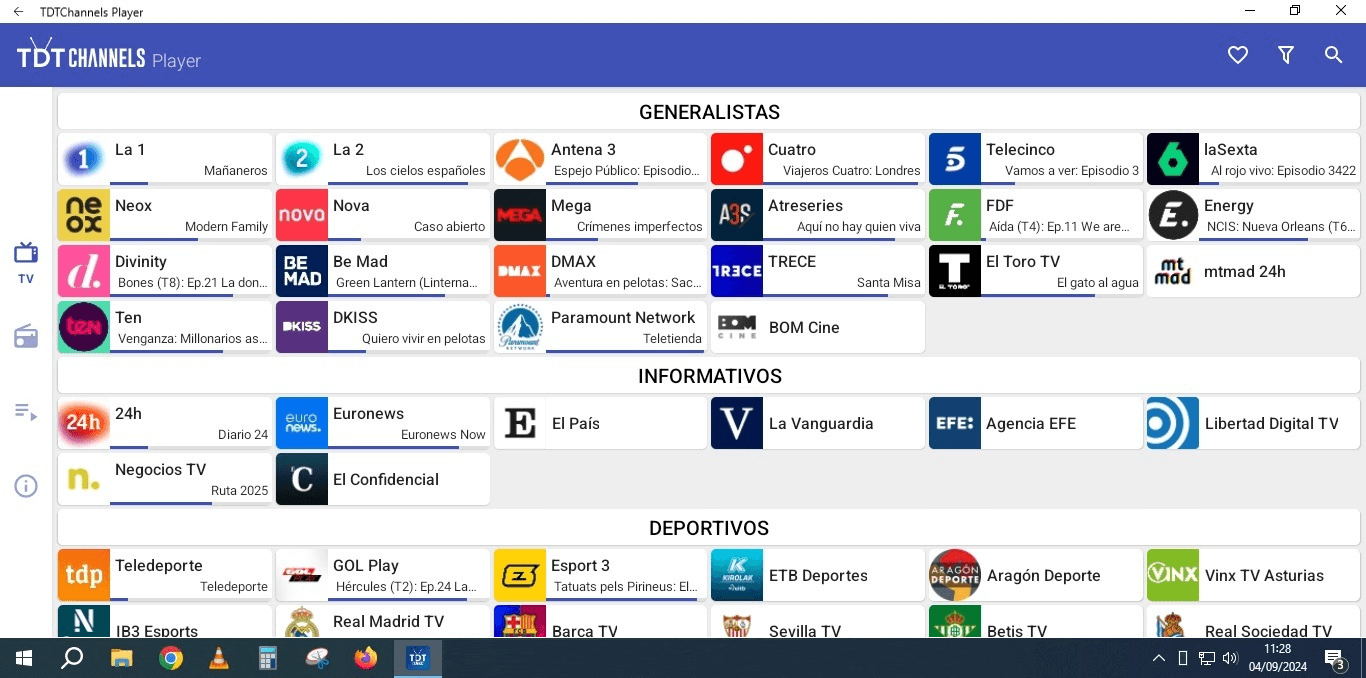Open the ETB Deportes channel name
Image resolution: width=1366 pixels, height=678 pixels.
(x=818, y=575)
